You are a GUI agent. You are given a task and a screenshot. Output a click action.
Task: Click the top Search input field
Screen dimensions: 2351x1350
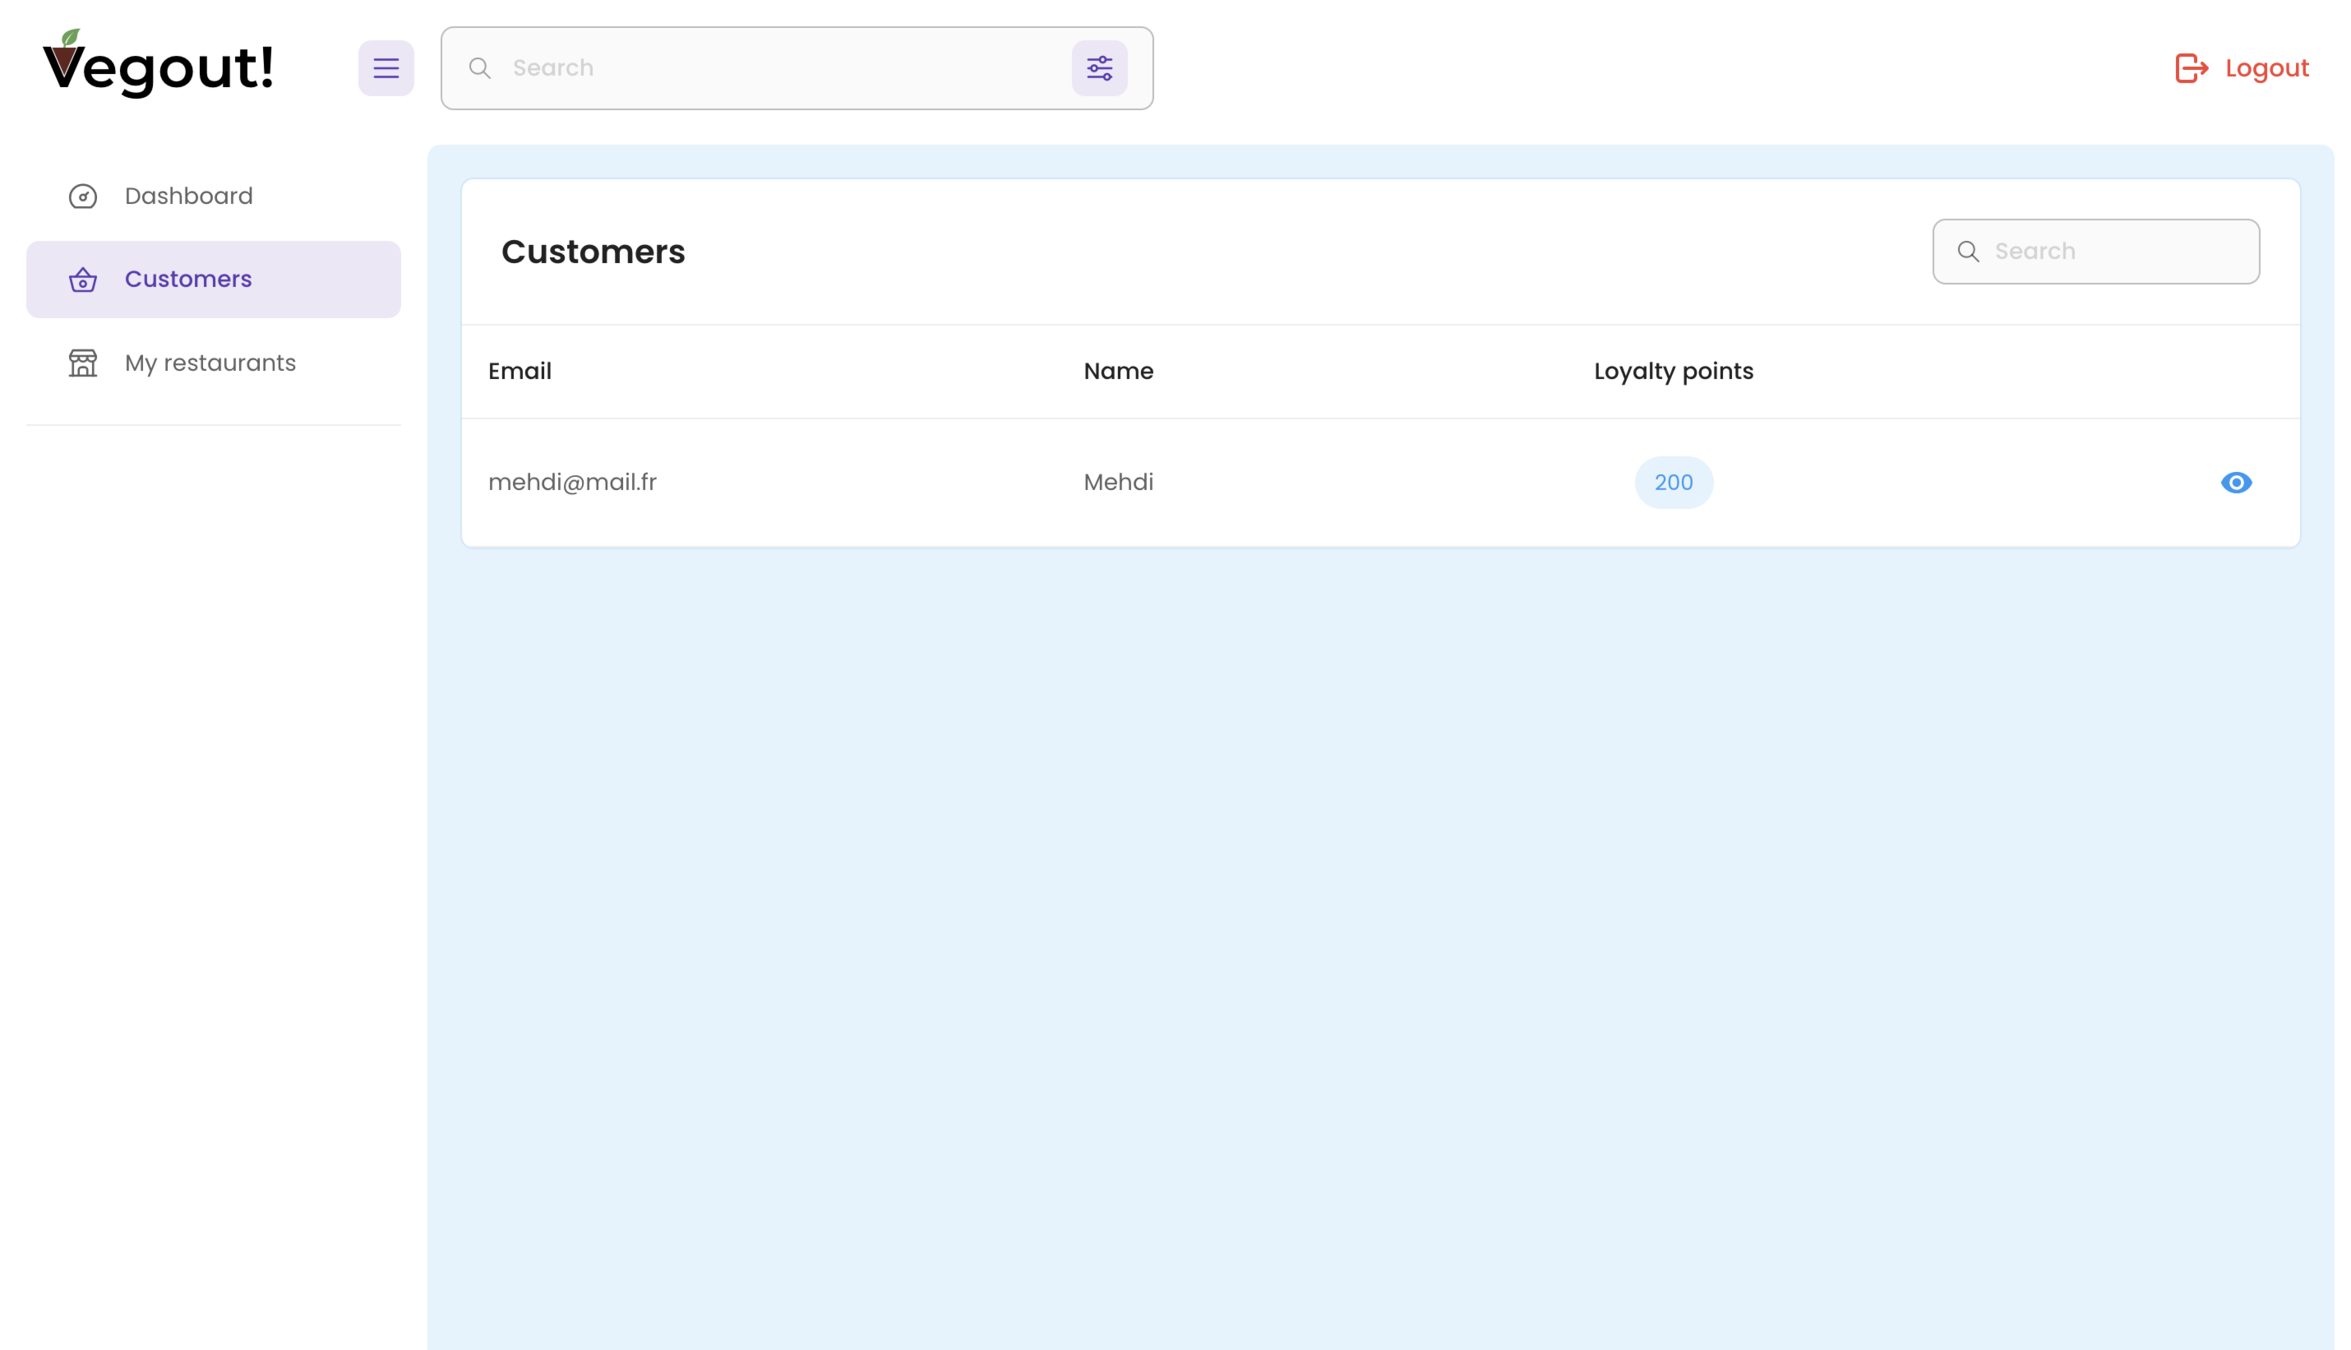coord(780,68)
